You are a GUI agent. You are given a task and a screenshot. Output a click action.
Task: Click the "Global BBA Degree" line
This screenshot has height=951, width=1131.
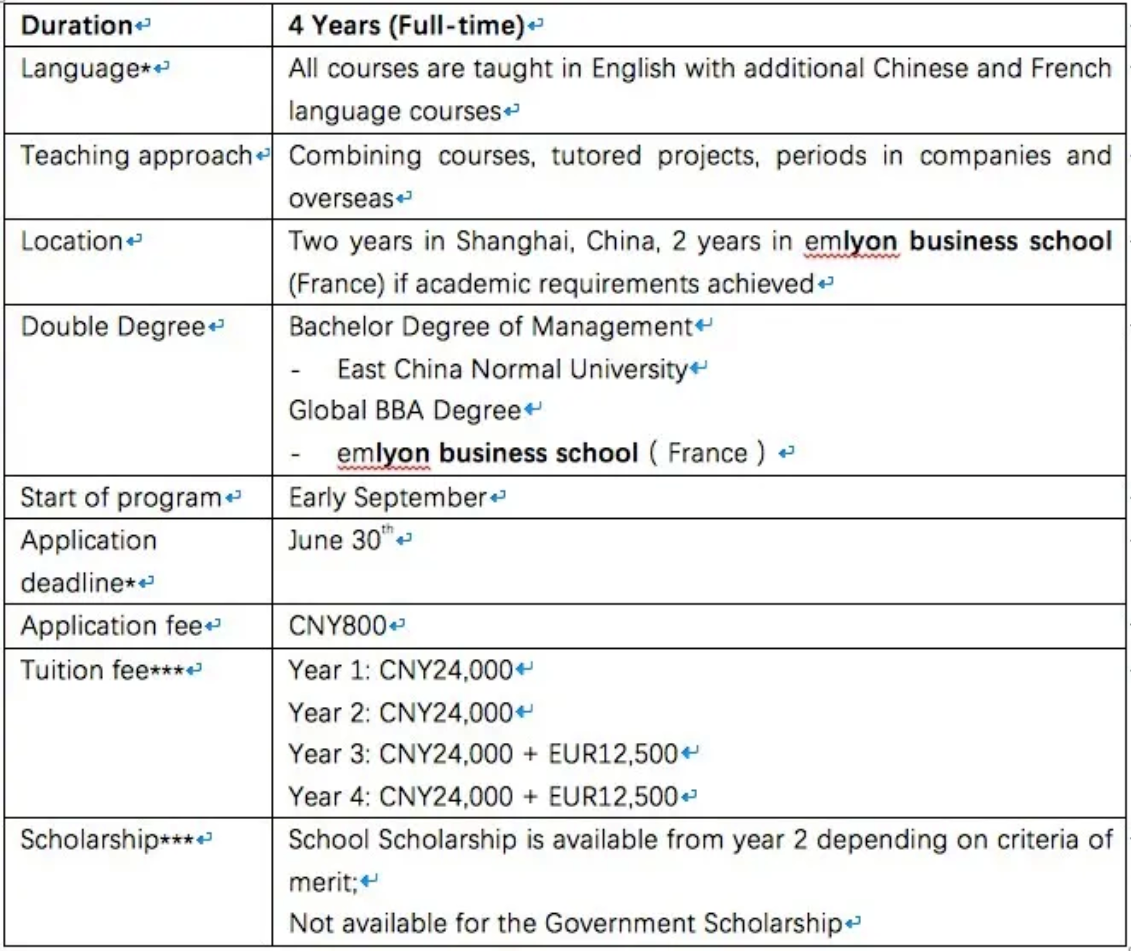[x=405, y=411]
